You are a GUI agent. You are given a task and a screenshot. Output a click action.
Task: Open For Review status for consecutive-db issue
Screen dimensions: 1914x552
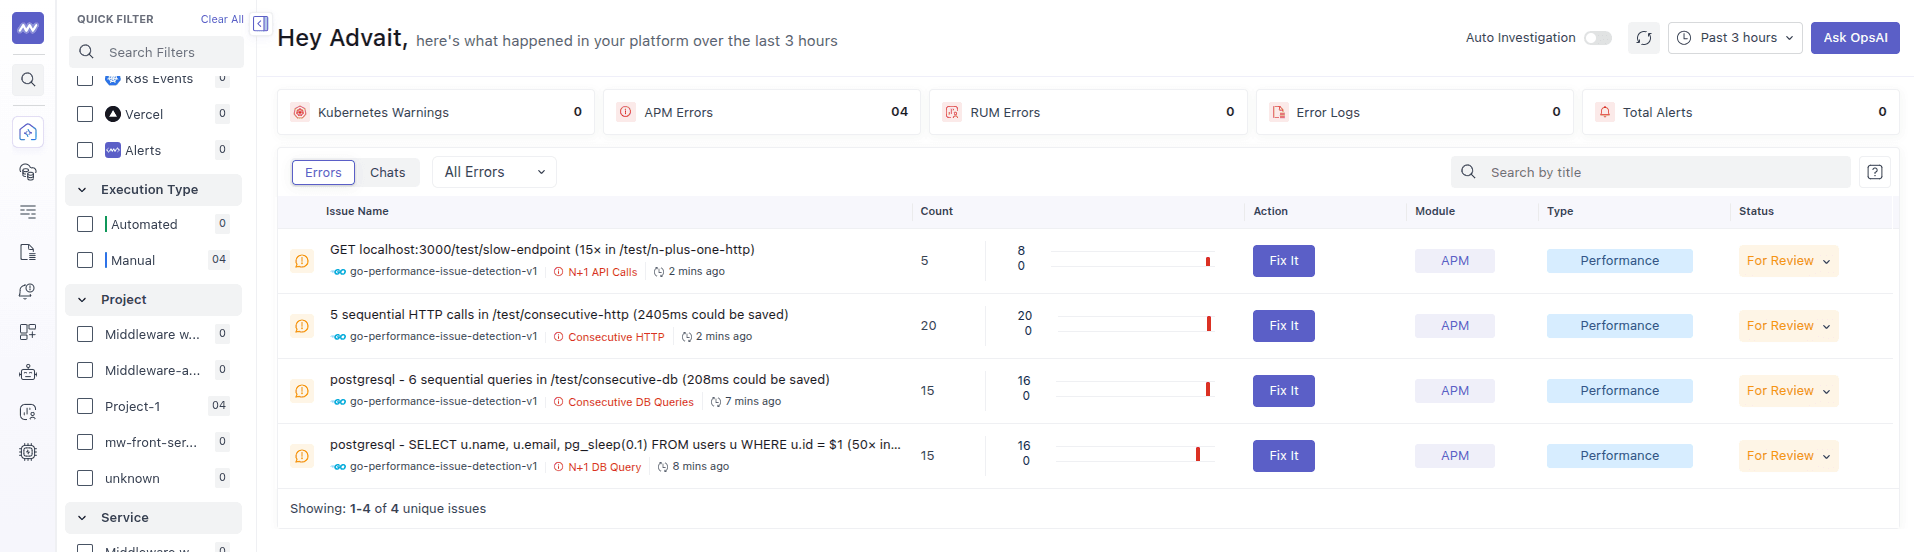[1788, 391]
